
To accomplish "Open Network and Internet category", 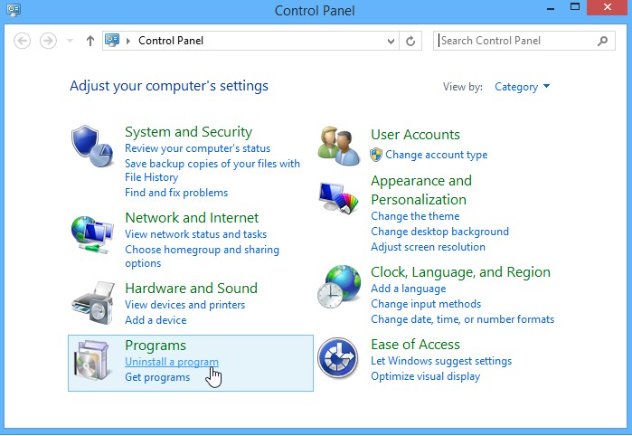I will (191, 218).
